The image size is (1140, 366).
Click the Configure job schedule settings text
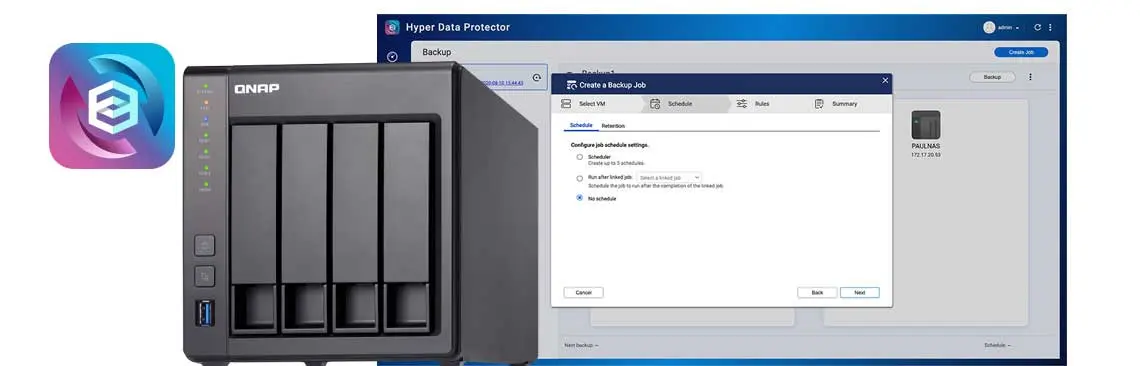[609, 145]
